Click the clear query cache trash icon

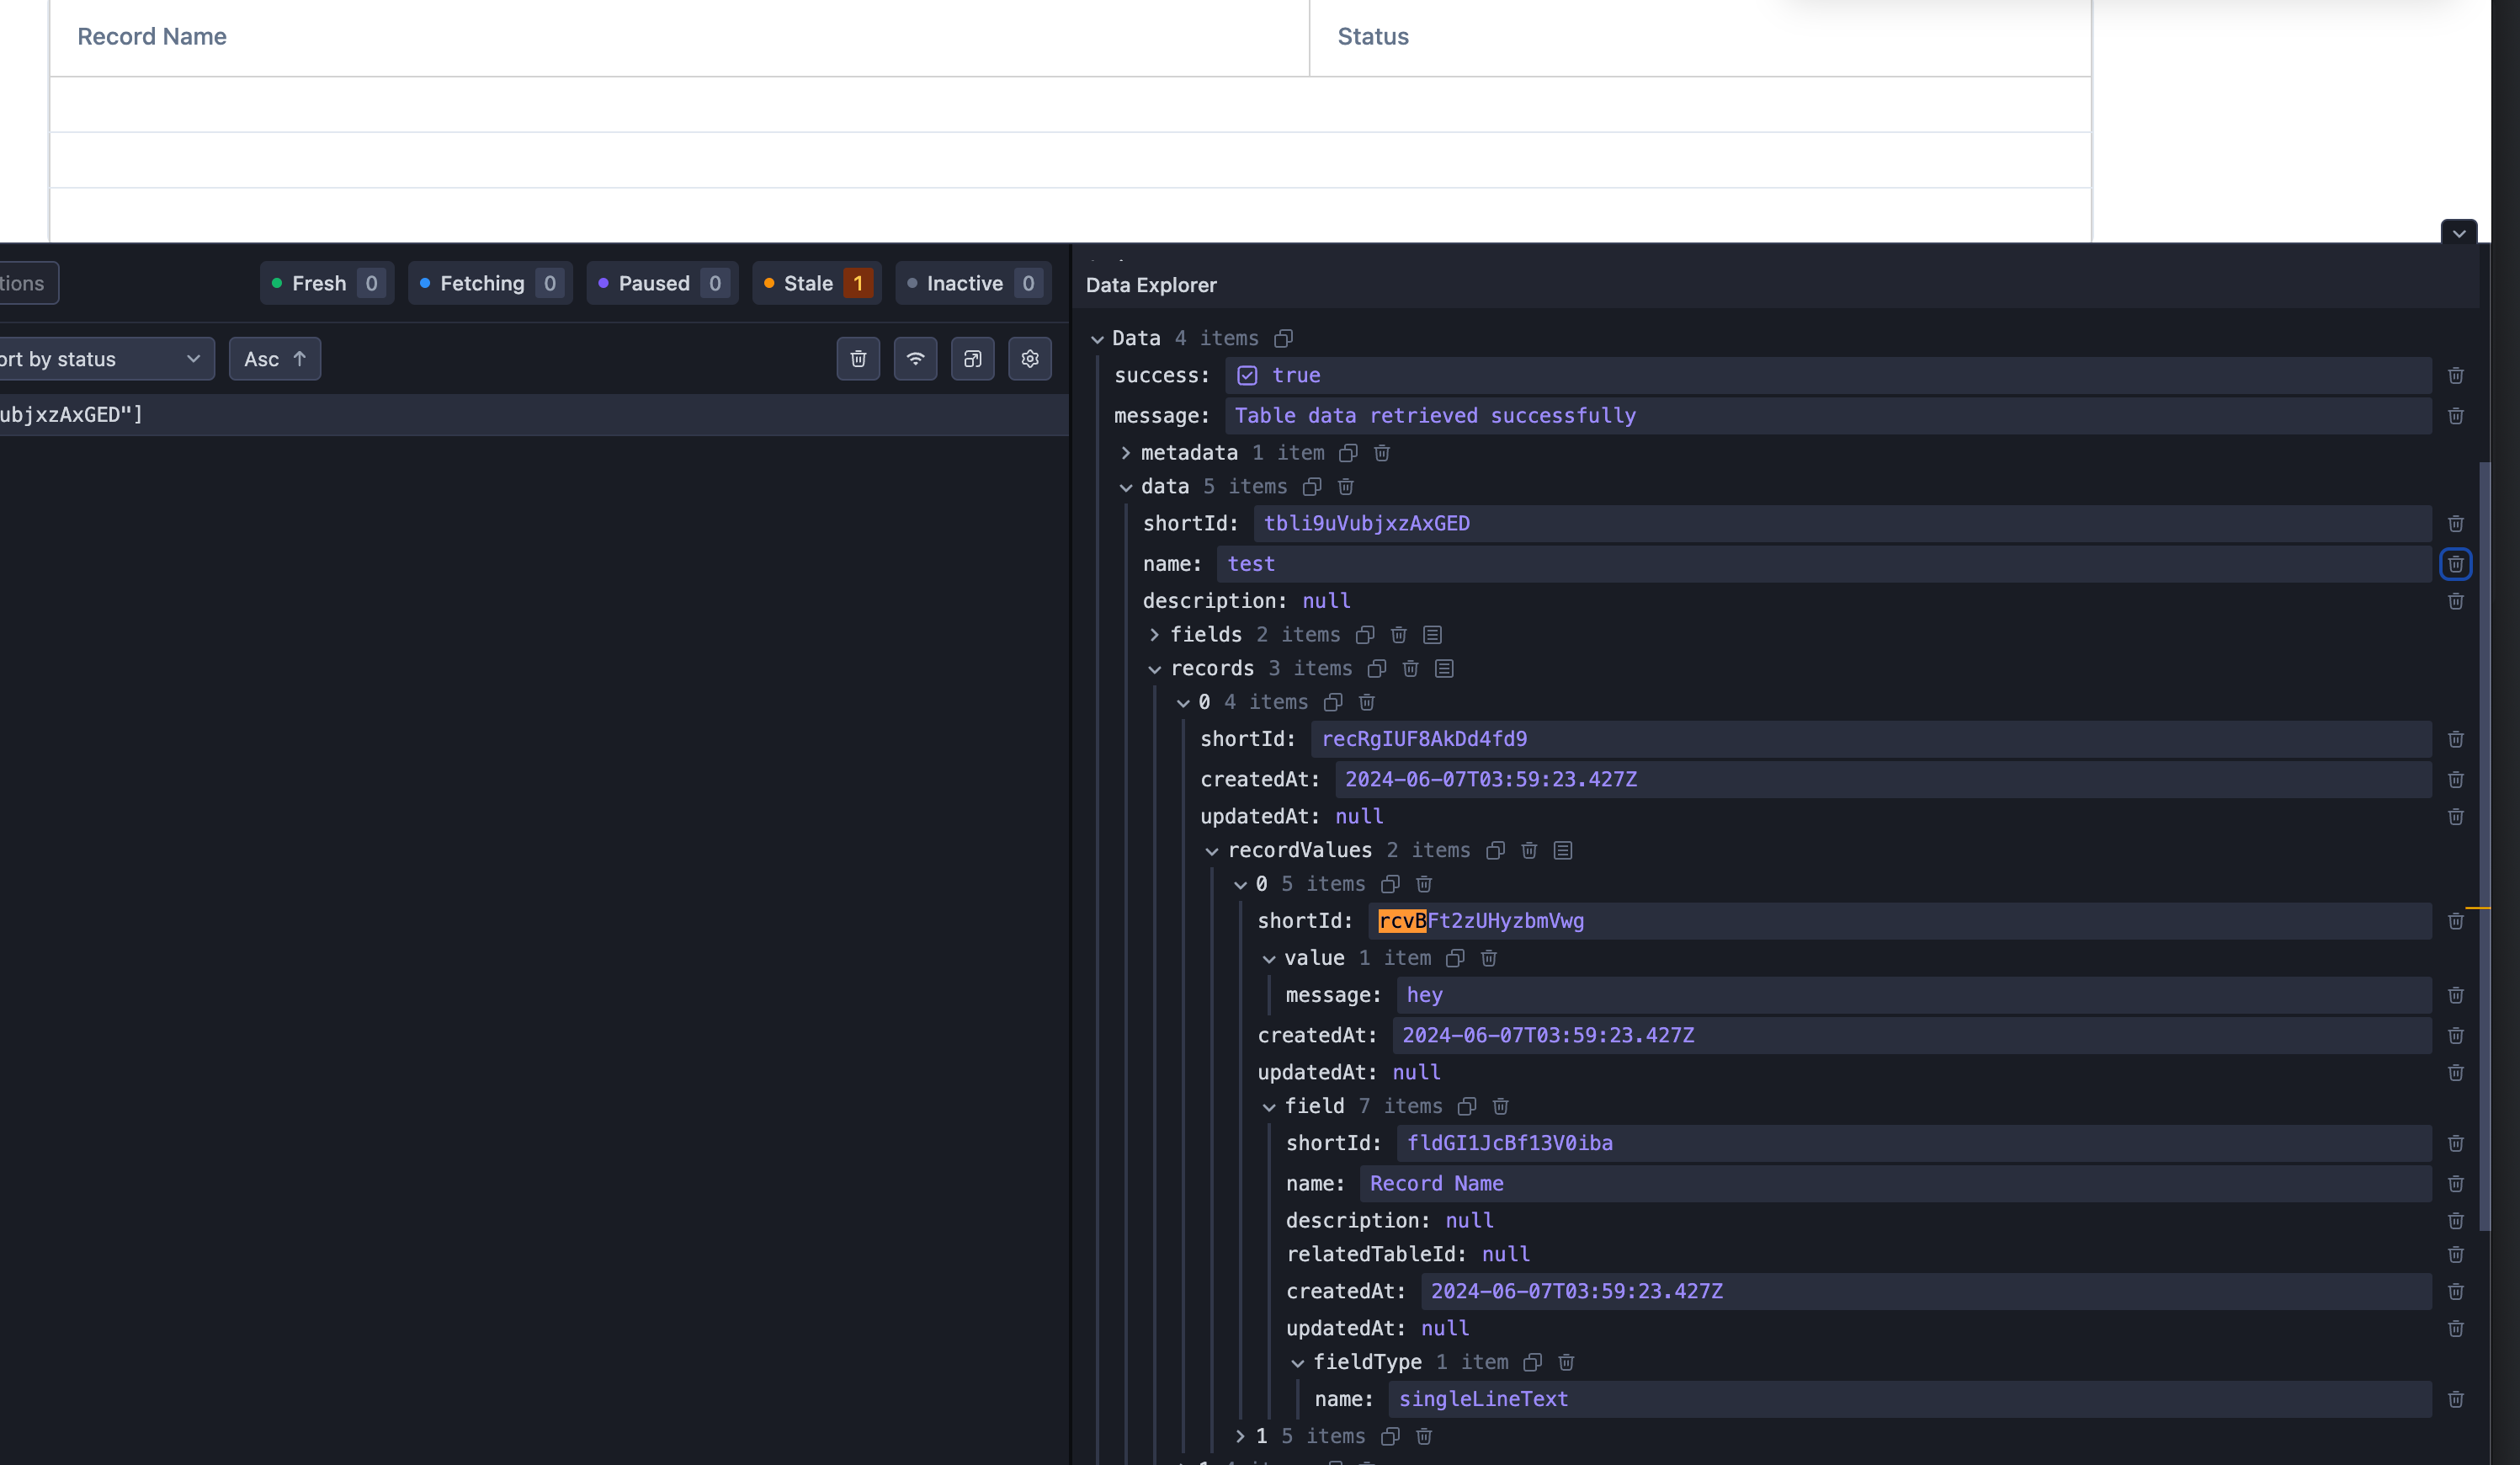[x=858, y=359]
